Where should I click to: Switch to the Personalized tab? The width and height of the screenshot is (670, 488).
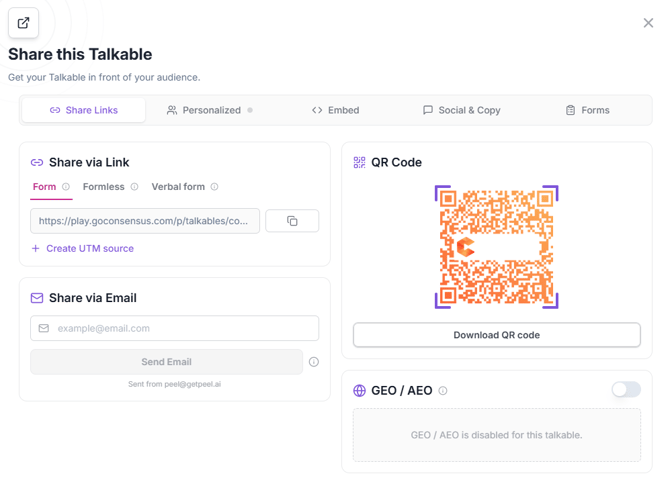click(209, 110)
